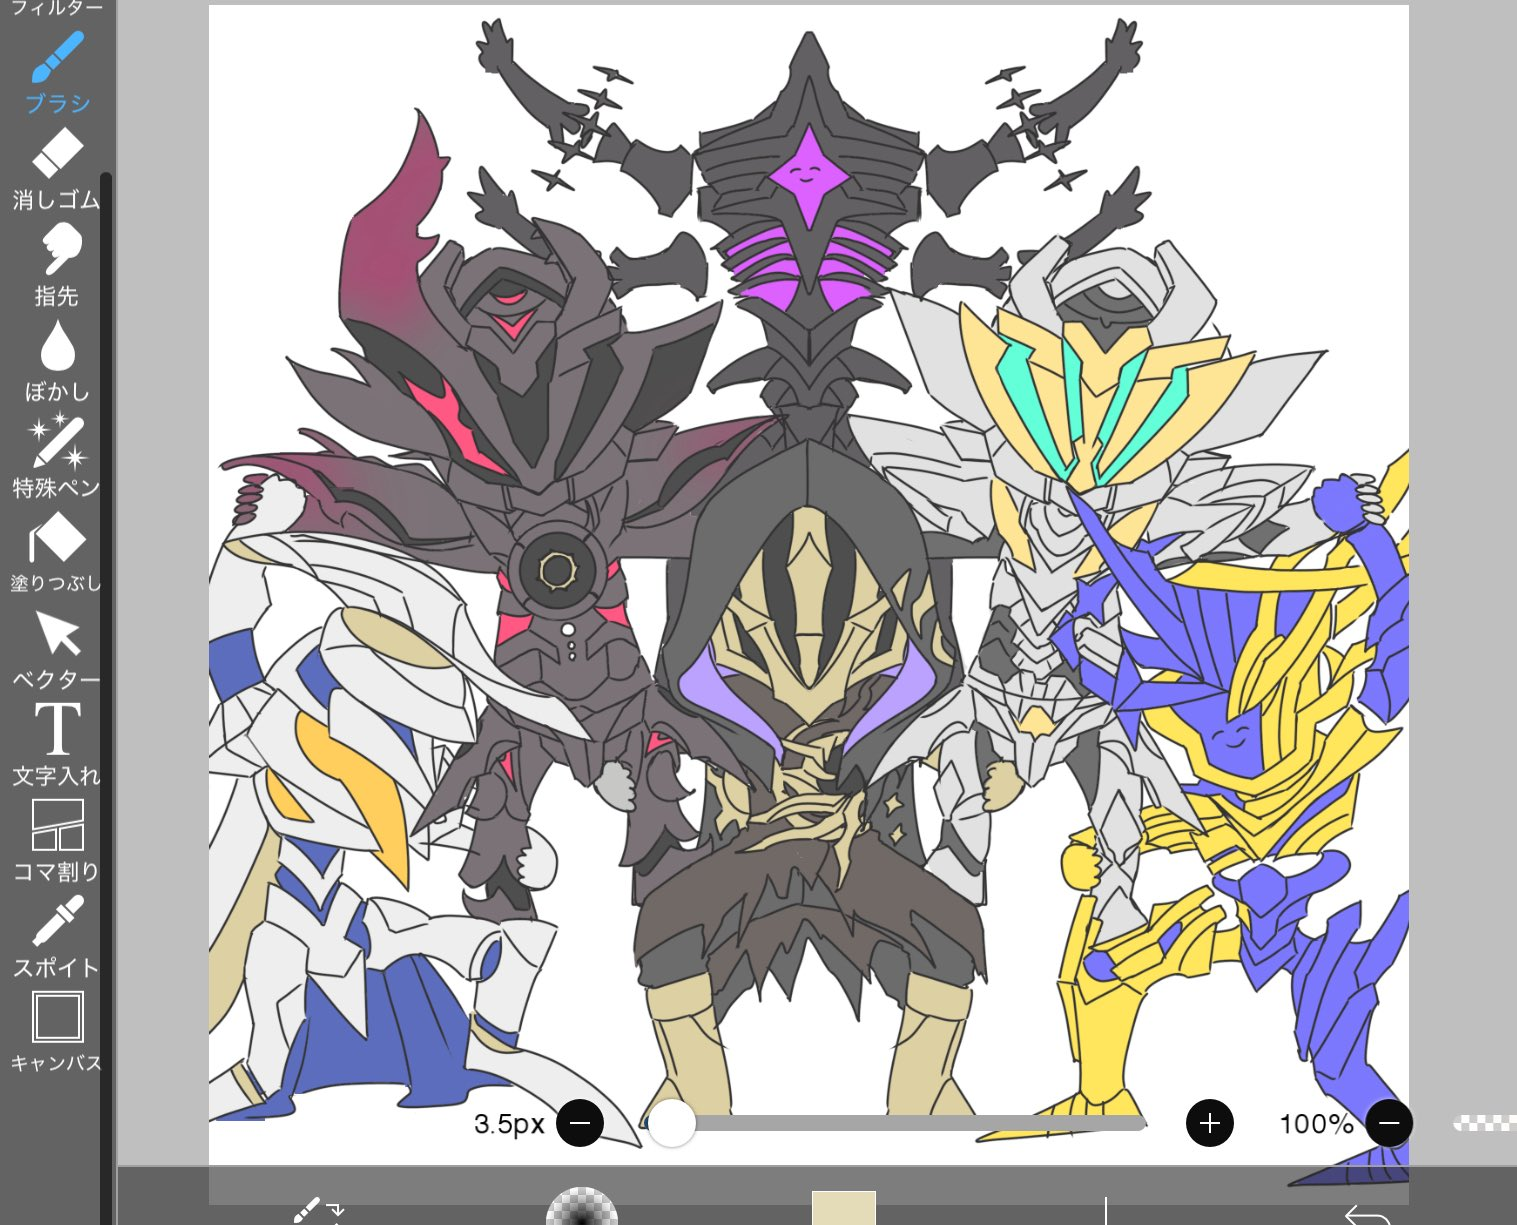The height and width of the screenshot is (1225, 1517).
Task: Switch to the ベクター (Vector) tool
Action: pos(57,649)
